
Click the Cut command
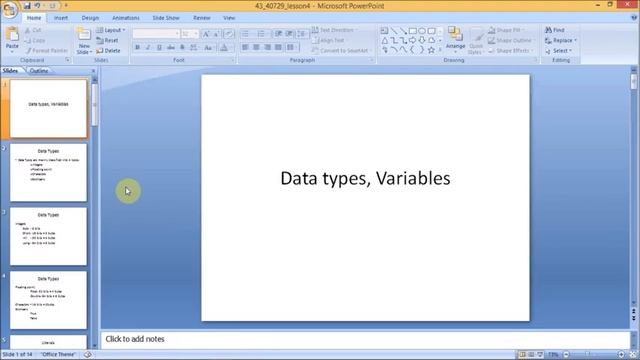(x=33, y=30)
